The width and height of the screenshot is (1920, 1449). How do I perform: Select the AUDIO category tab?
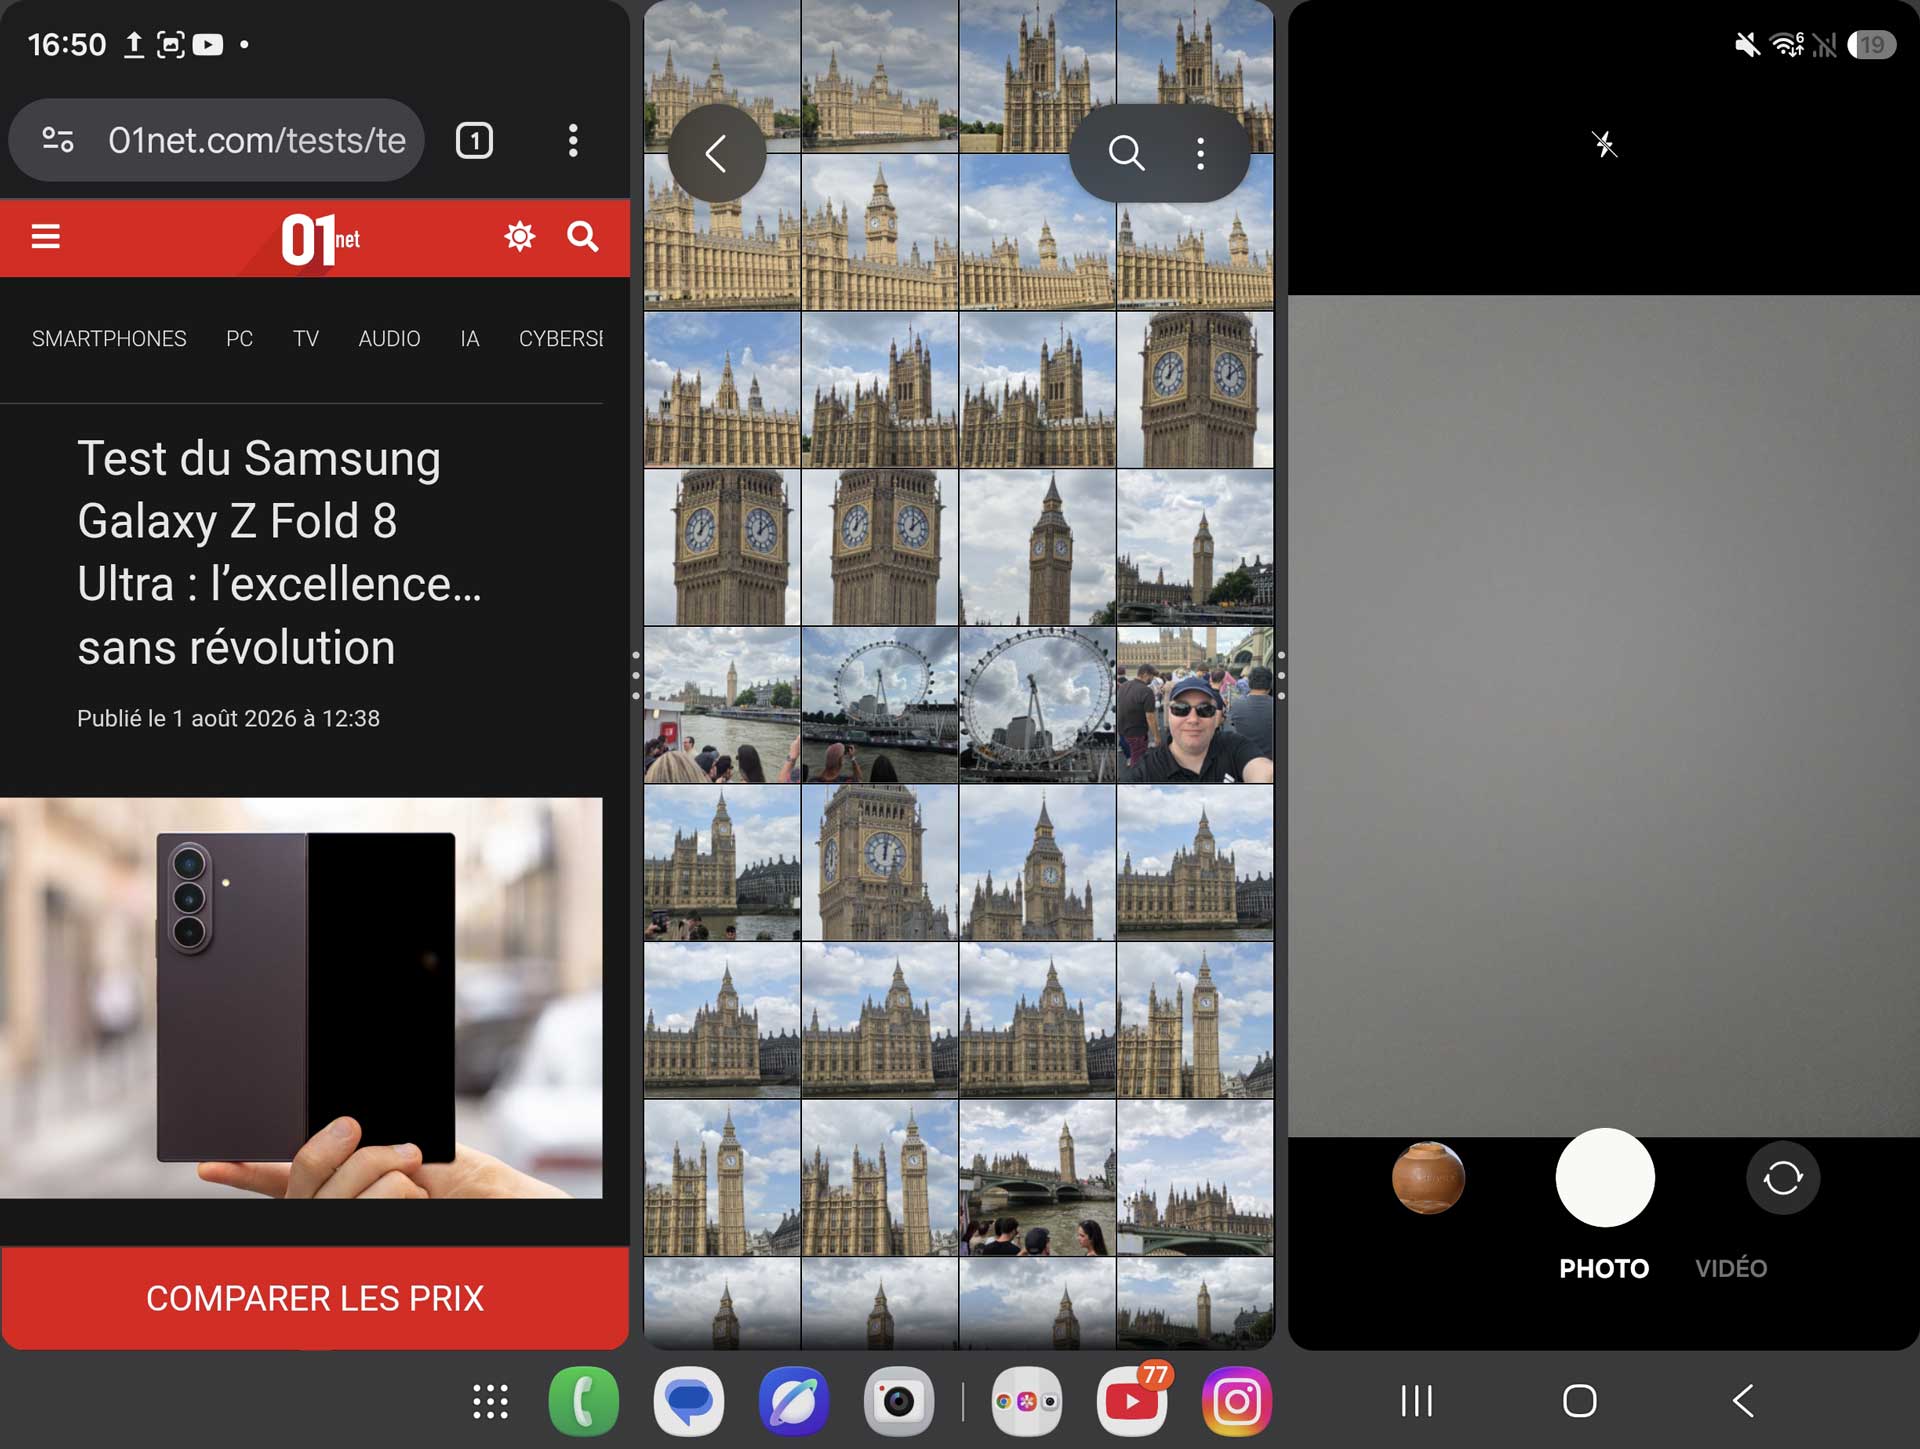(x=389, y=339)
